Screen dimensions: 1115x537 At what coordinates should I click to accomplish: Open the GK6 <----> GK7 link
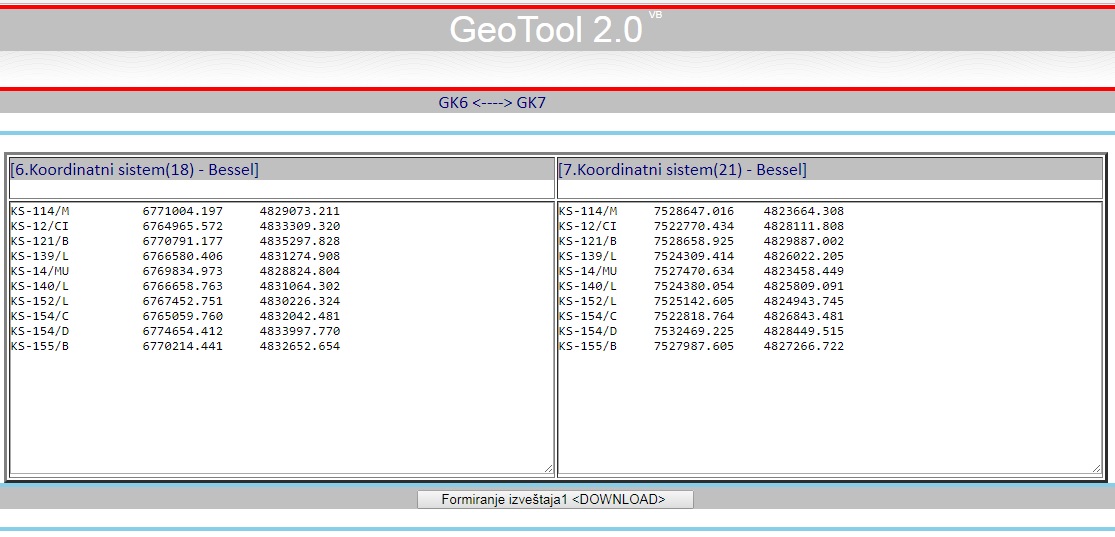[x=492, y=102]
